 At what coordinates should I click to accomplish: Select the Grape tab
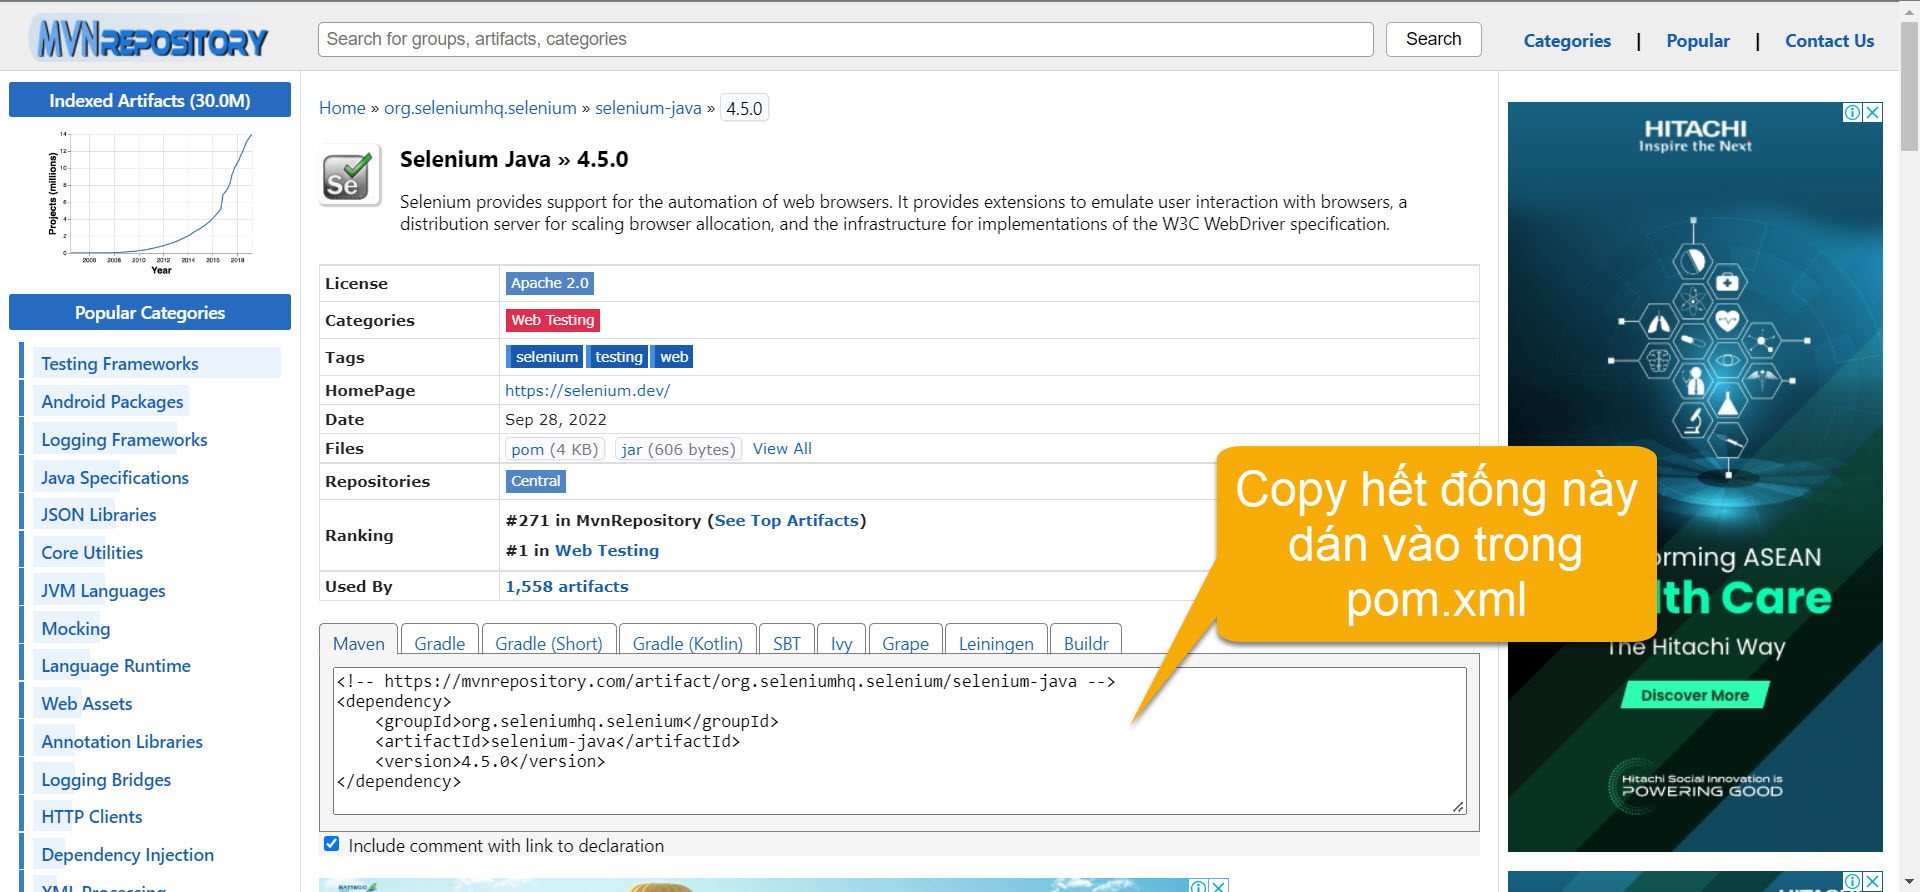(x=905, y=643)
